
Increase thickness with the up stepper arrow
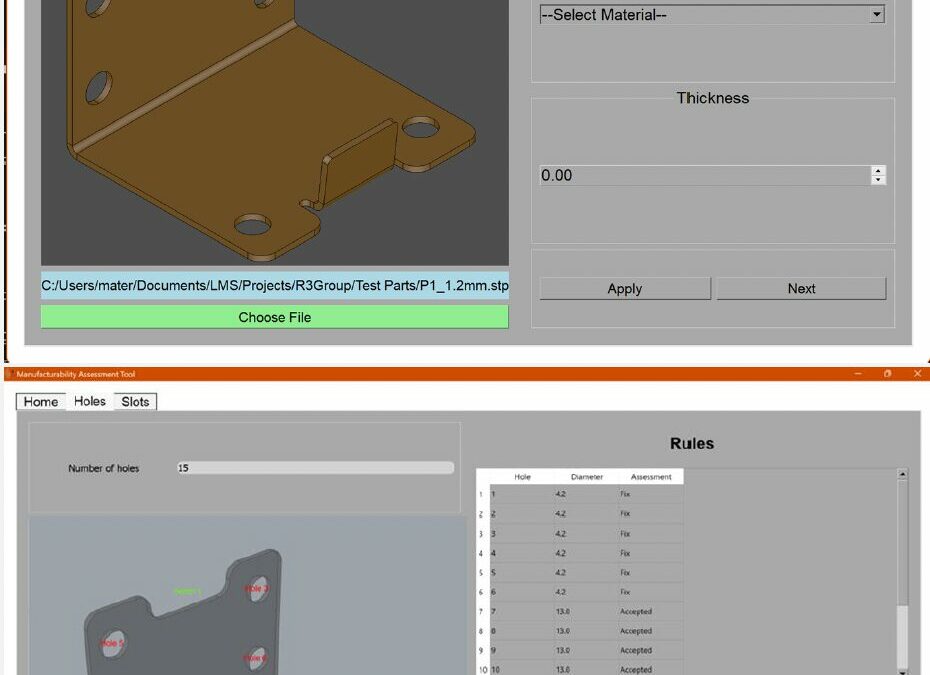click(x=878, y=170)
